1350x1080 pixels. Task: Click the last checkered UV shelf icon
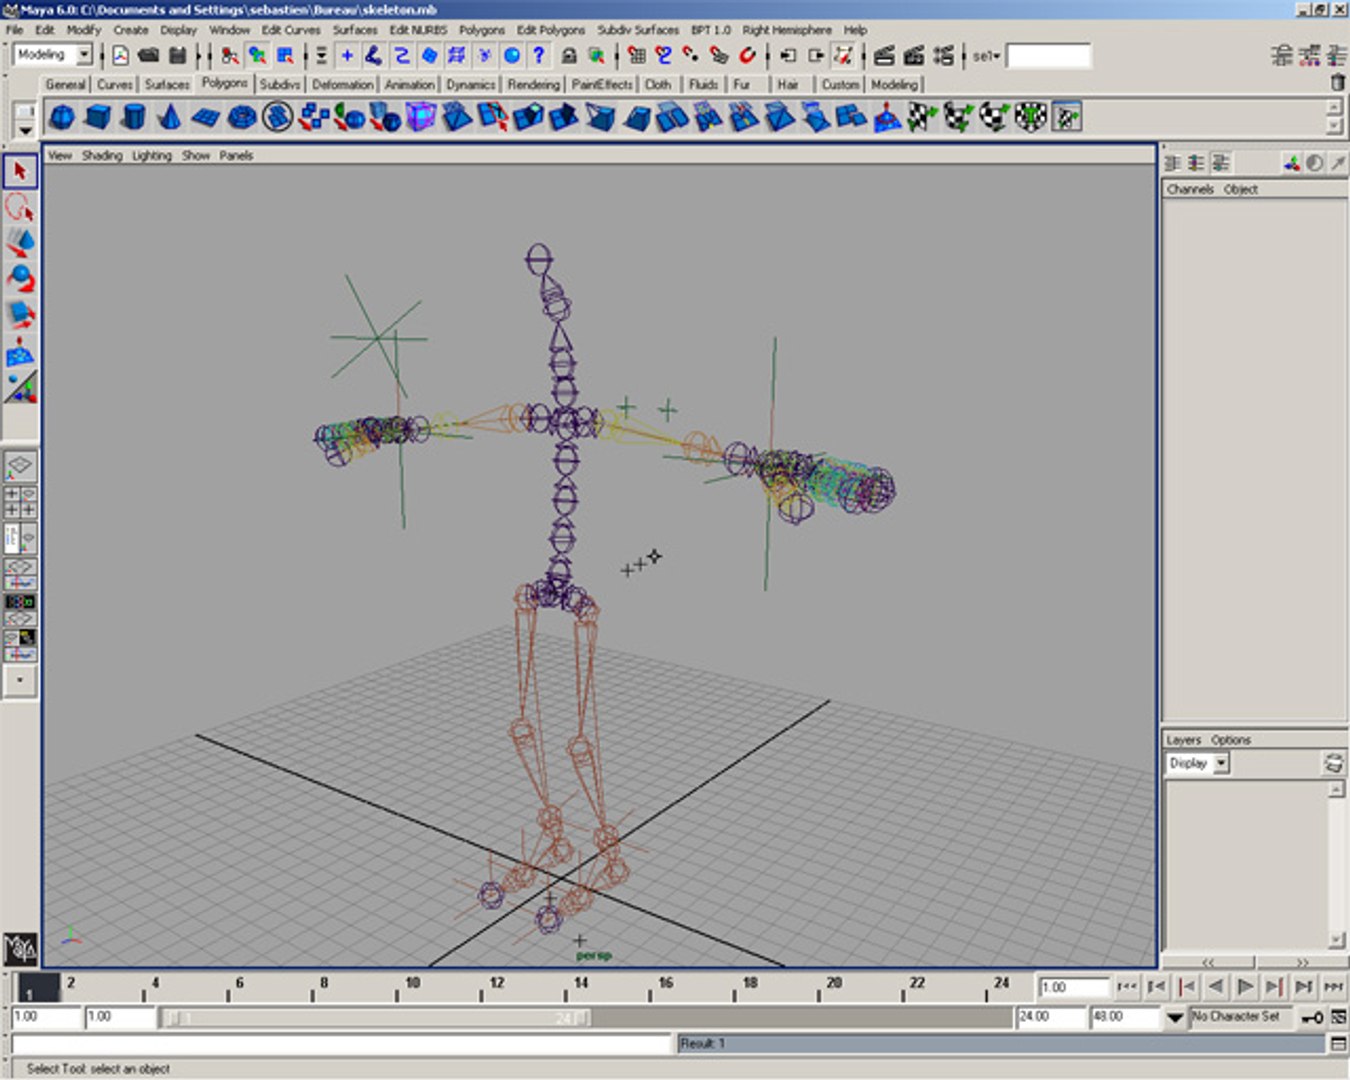point(1067,117)
